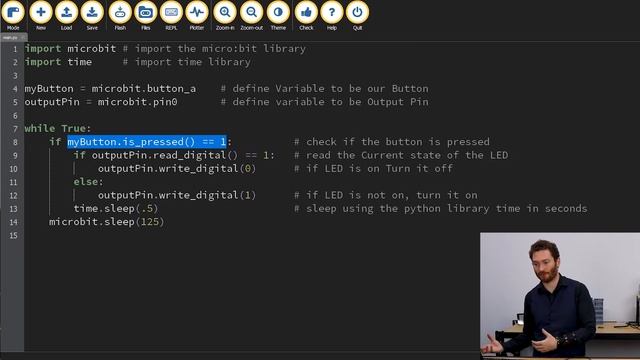Click "time.sleep(.5)" on line 13

coord(116,209)
